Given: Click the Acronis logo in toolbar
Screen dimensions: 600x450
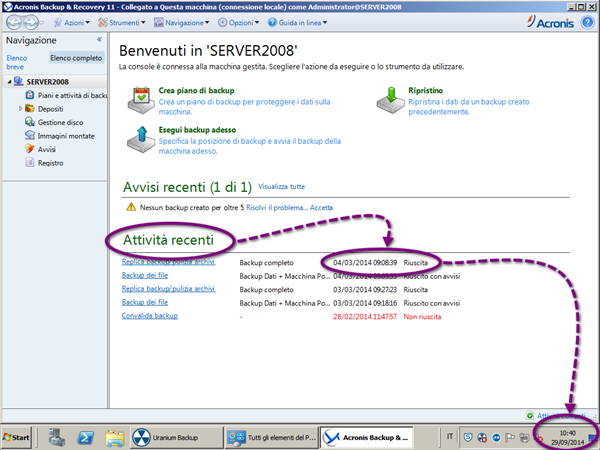Looking at the screenshot, I should click(550, 22).
